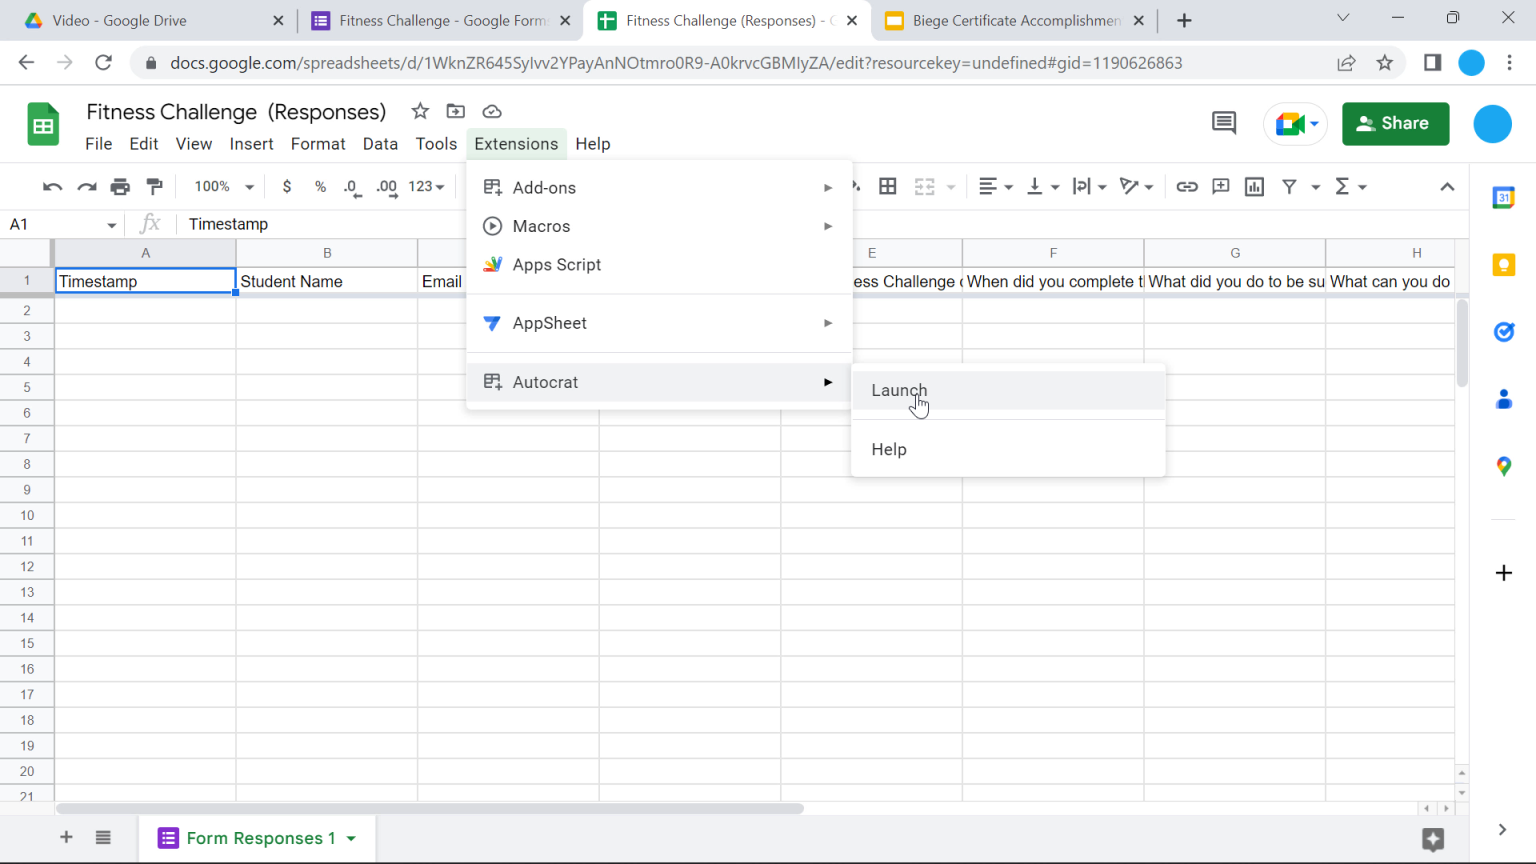Click the green Share button
The width and height of the screenshot is (1536, 864).
point(1395,123)
